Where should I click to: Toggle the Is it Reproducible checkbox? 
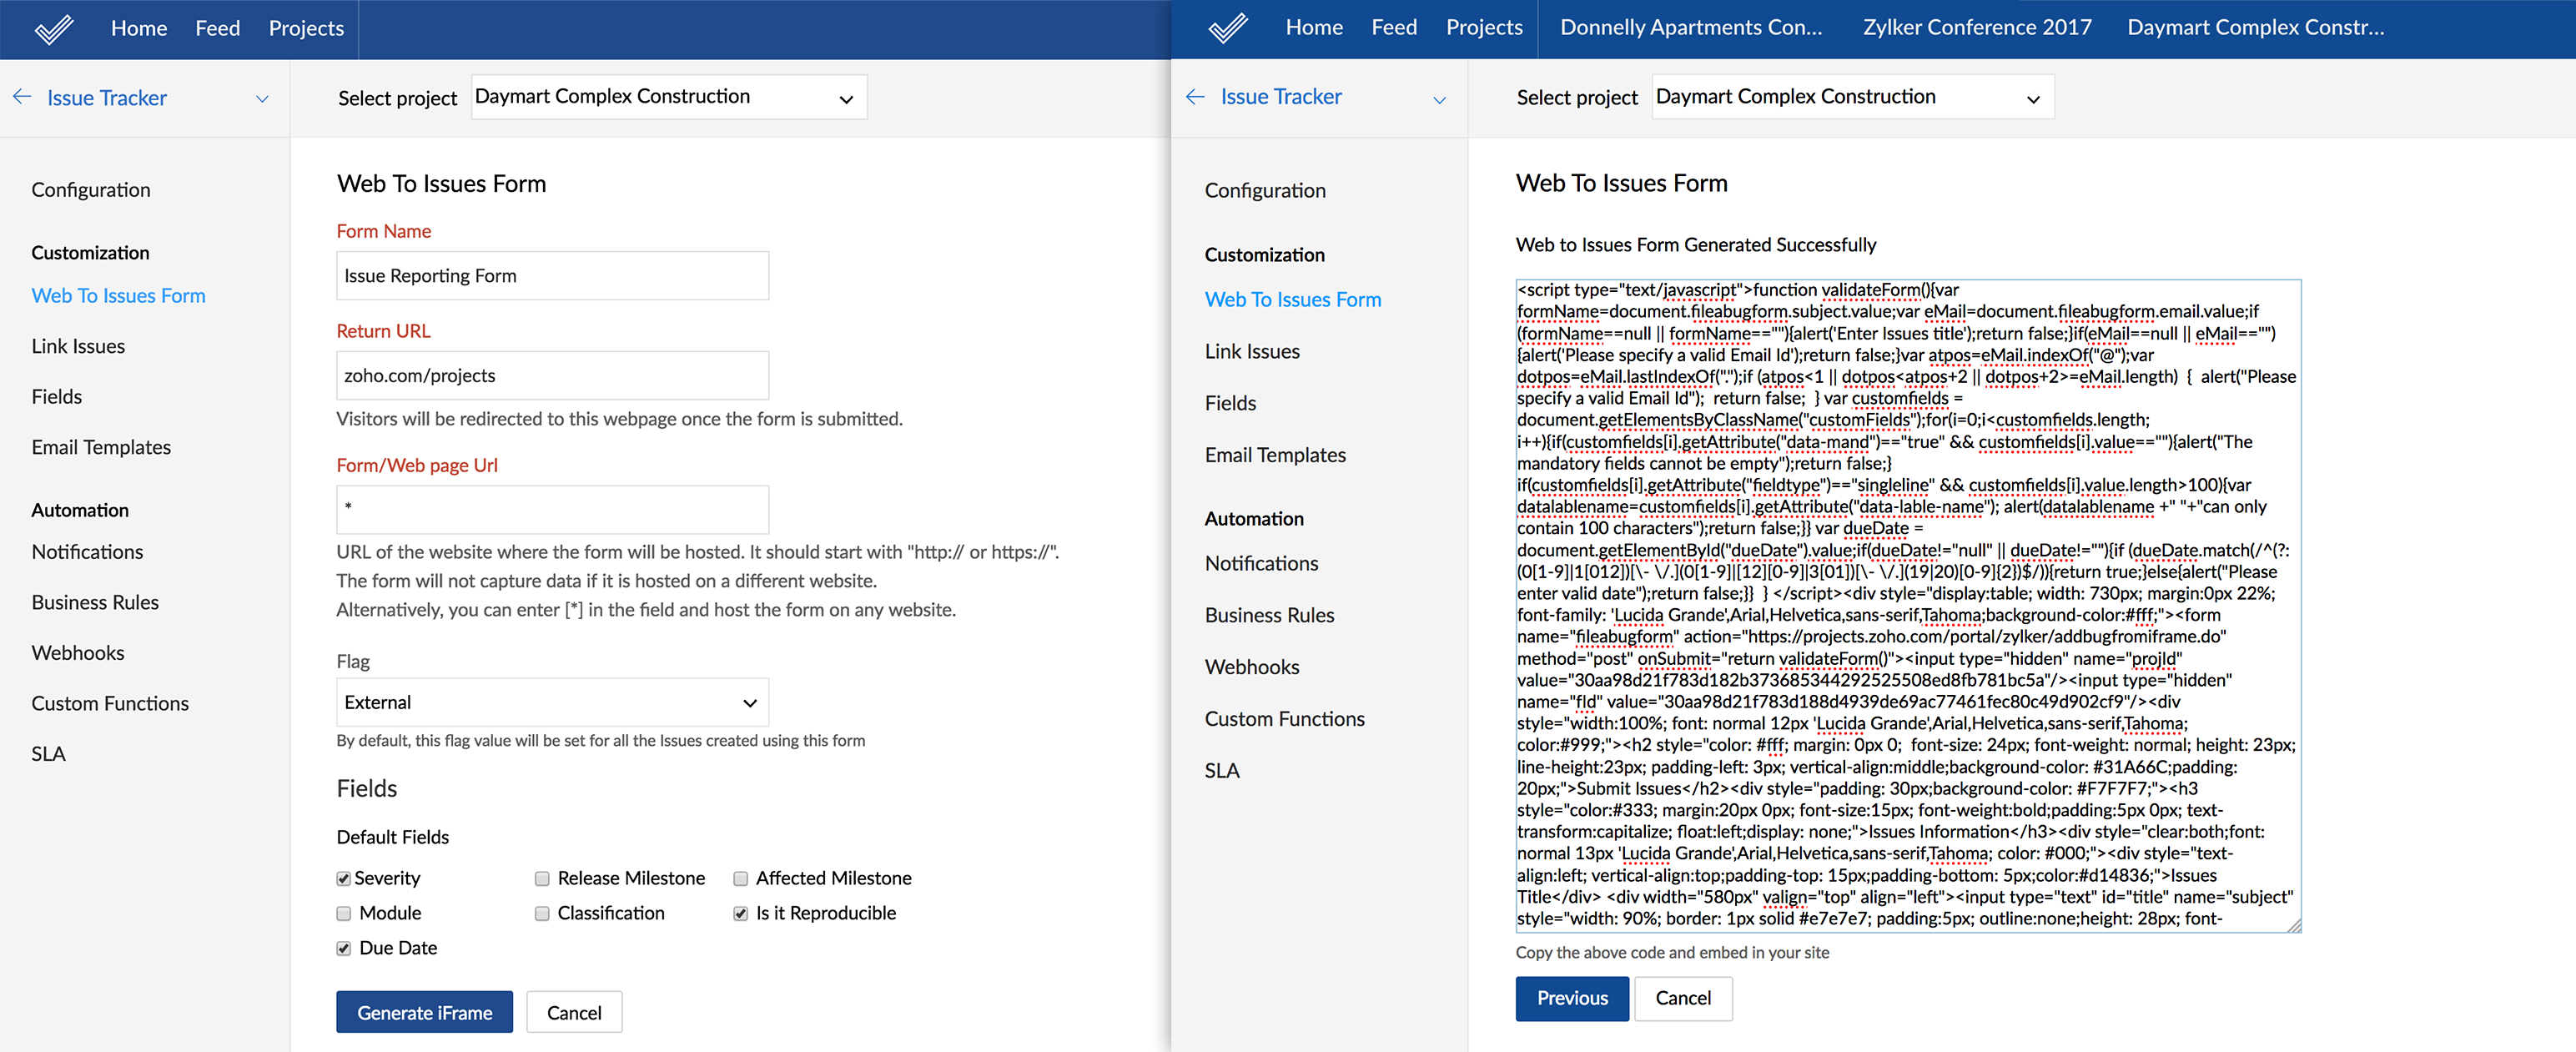740,913
